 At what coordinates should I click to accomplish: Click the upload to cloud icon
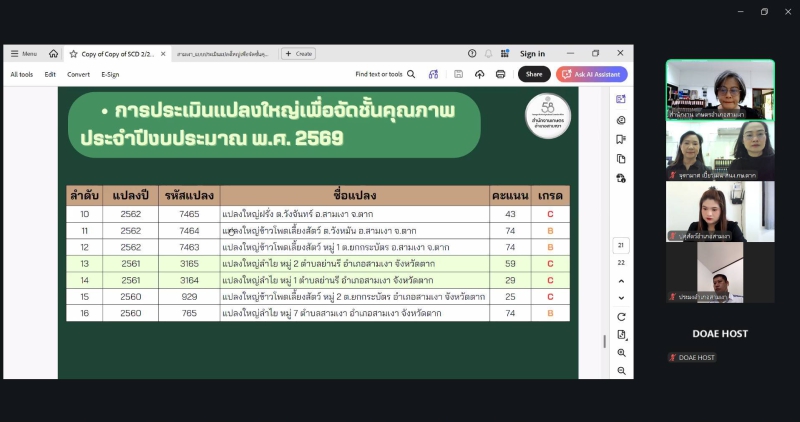coord(480,74)
